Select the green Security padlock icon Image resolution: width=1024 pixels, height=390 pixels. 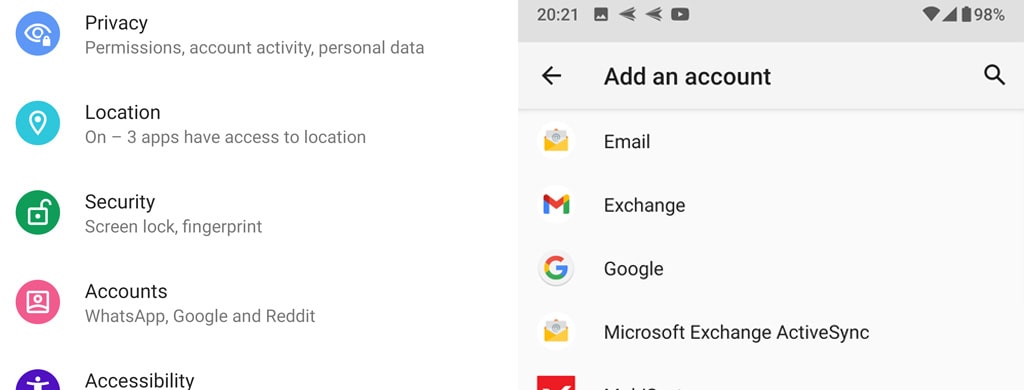click(38, 212)
